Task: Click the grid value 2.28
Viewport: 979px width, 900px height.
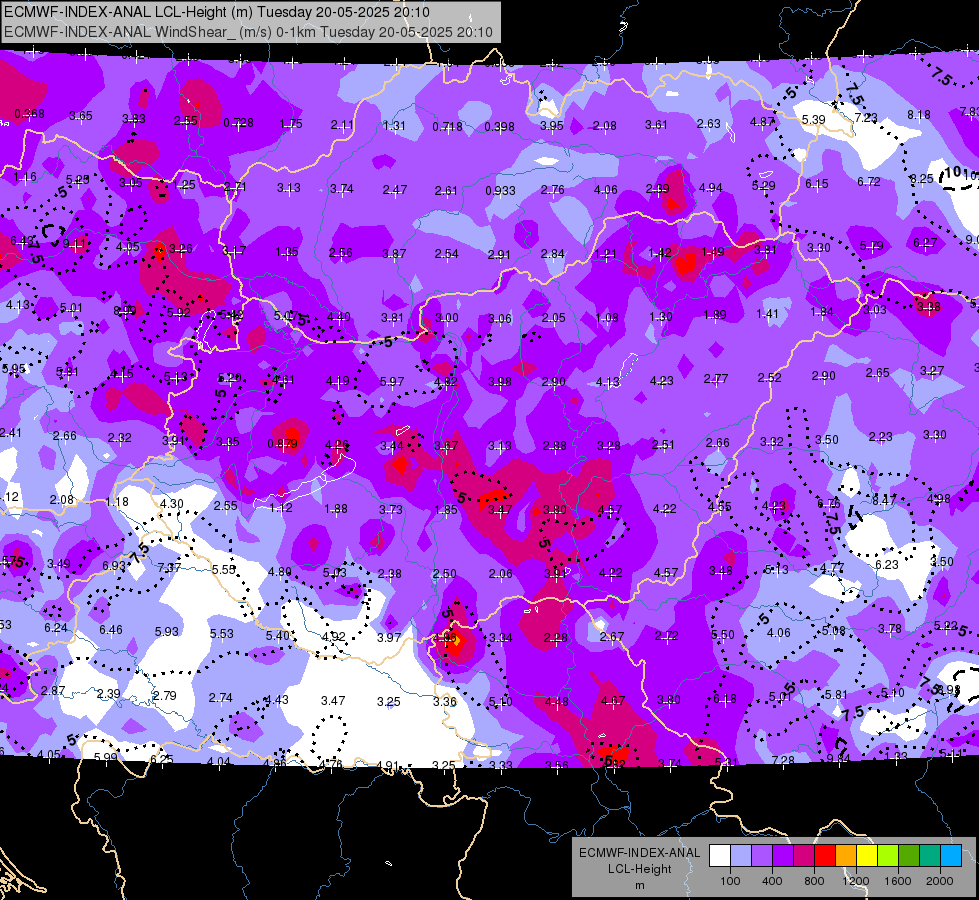Action: tap(556, 638)
